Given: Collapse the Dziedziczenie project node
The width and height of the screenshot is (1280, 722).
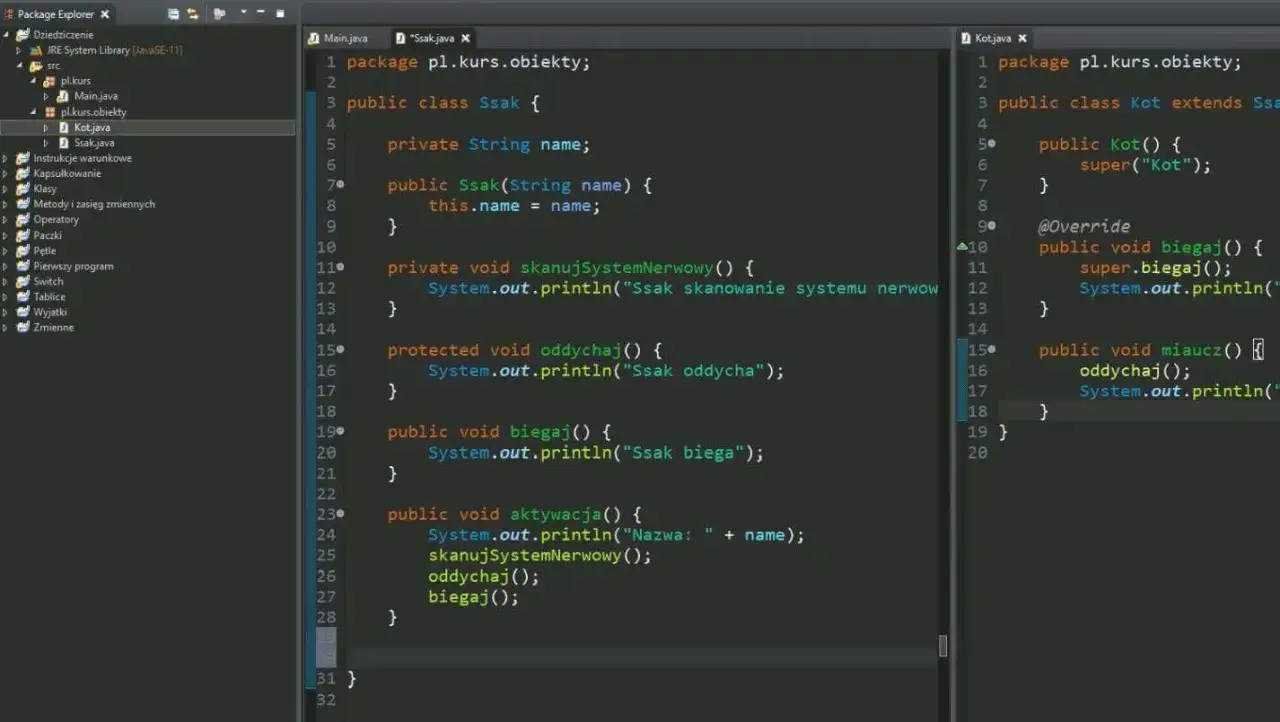Looking at the screenshot, I should tap(6, 34).
